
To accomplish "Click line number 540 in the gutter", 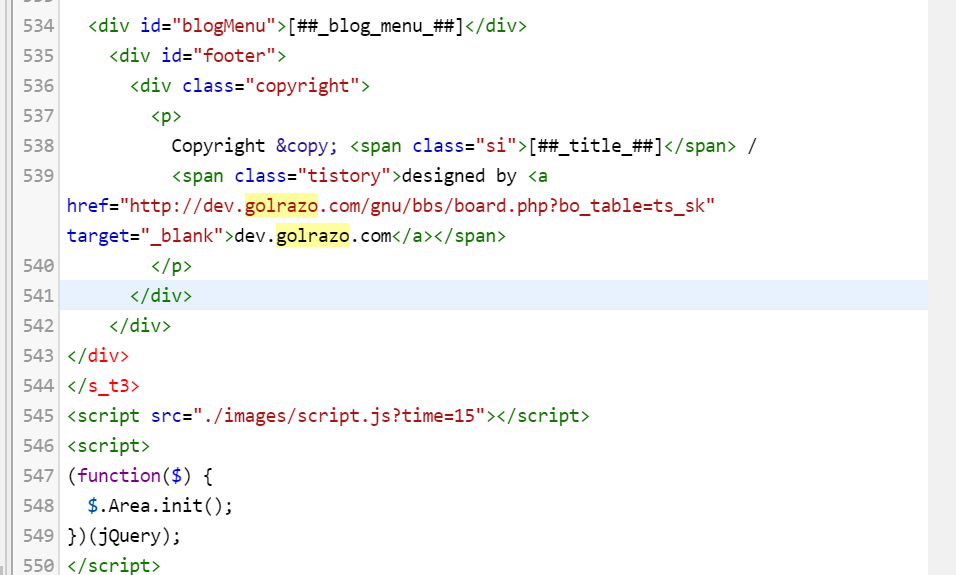I will (38, 266).
